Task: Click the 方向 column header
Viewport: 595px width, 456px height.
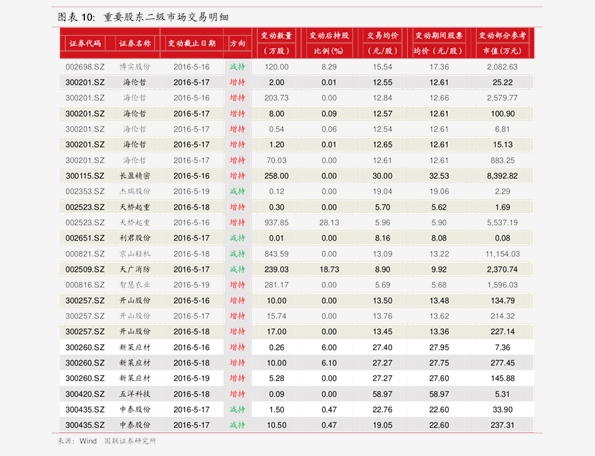Action: [x=238, y=43]
